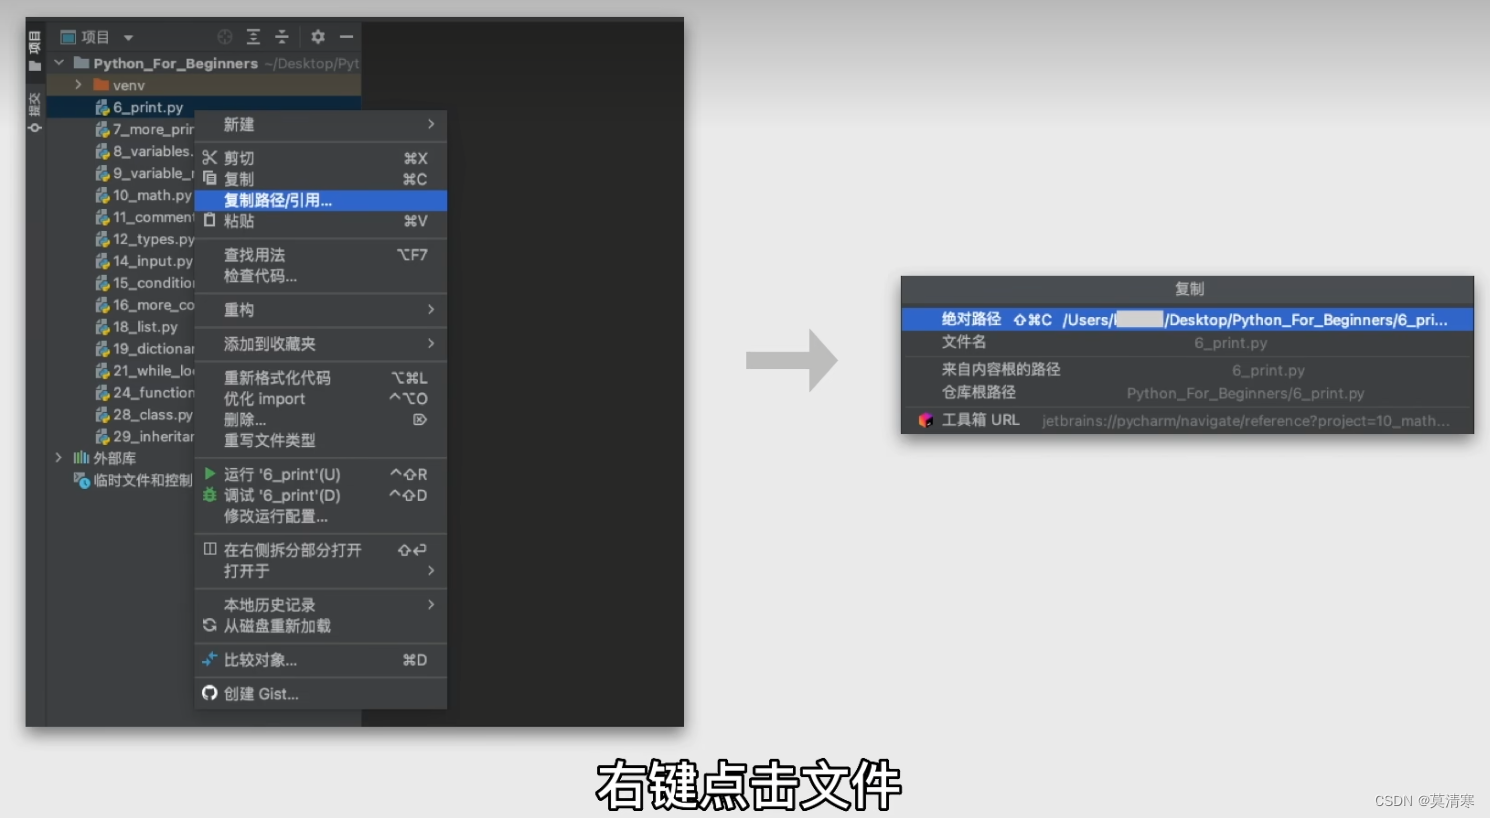This screenshot has width=1490, height=818.
Task: Click reload from disk refresh icon
Action: (x=209, y=625)
